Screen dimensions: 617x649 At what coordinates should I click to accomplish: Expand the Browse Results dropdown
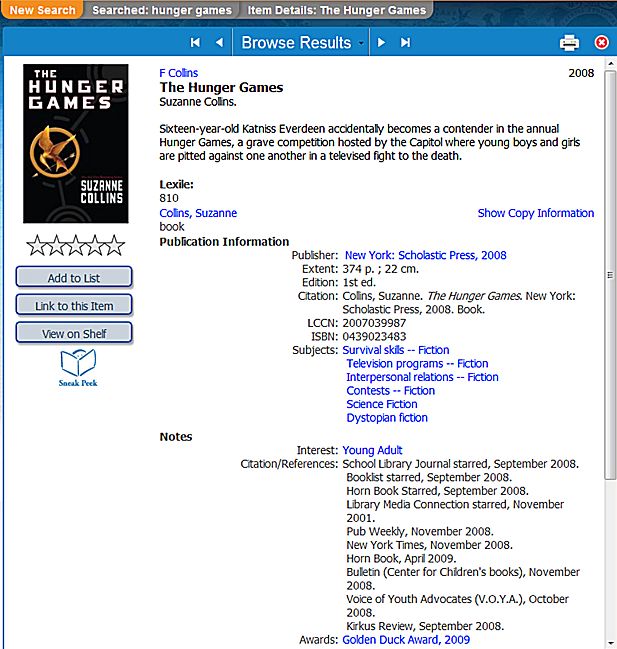coord(303,42)
